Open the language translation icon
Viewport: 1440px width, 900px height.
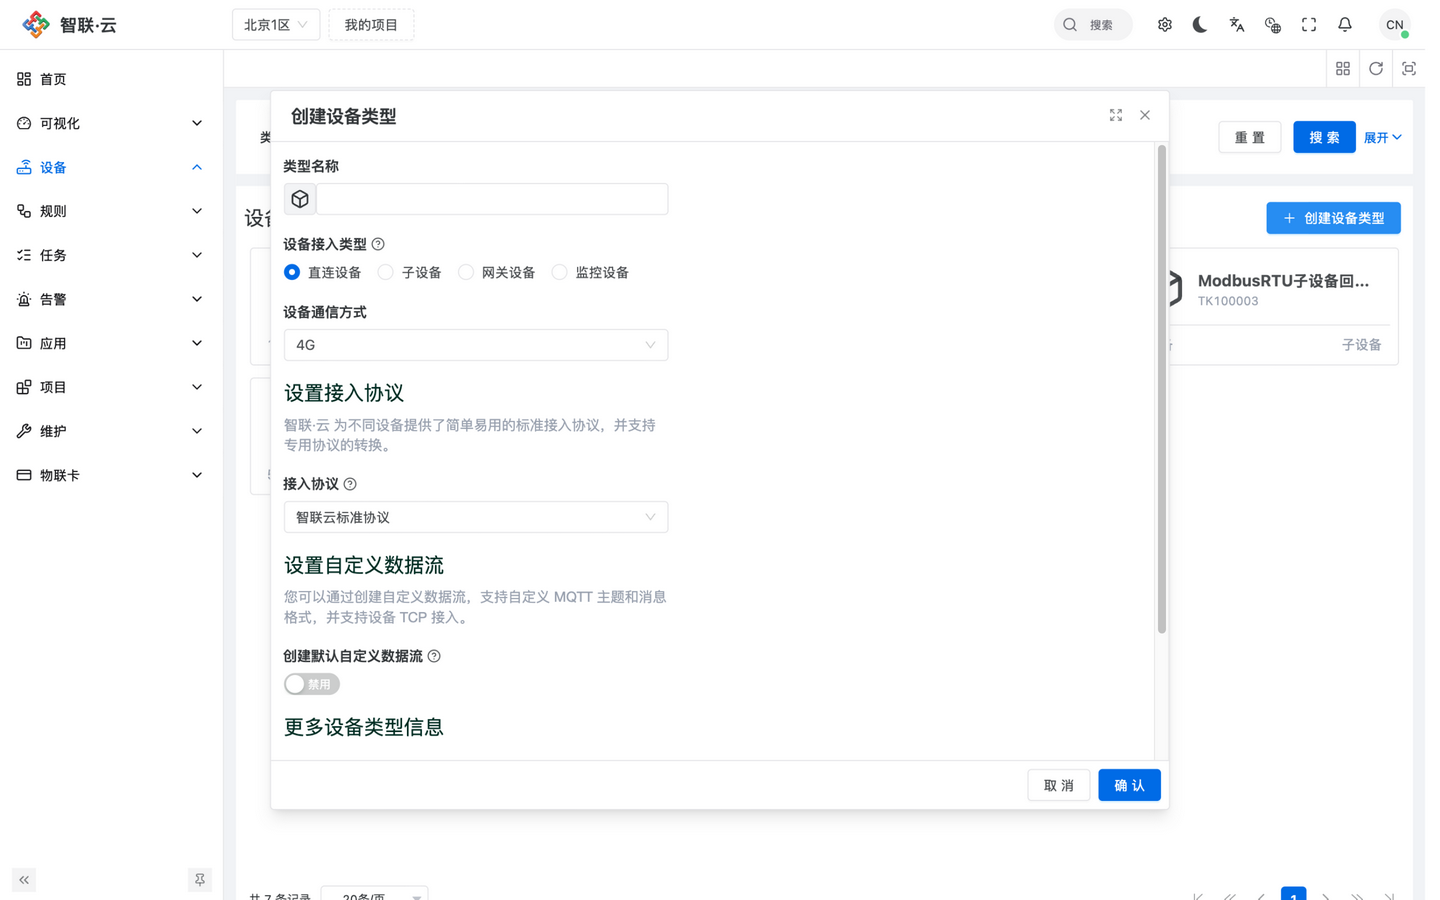[x=1237, y=25]
